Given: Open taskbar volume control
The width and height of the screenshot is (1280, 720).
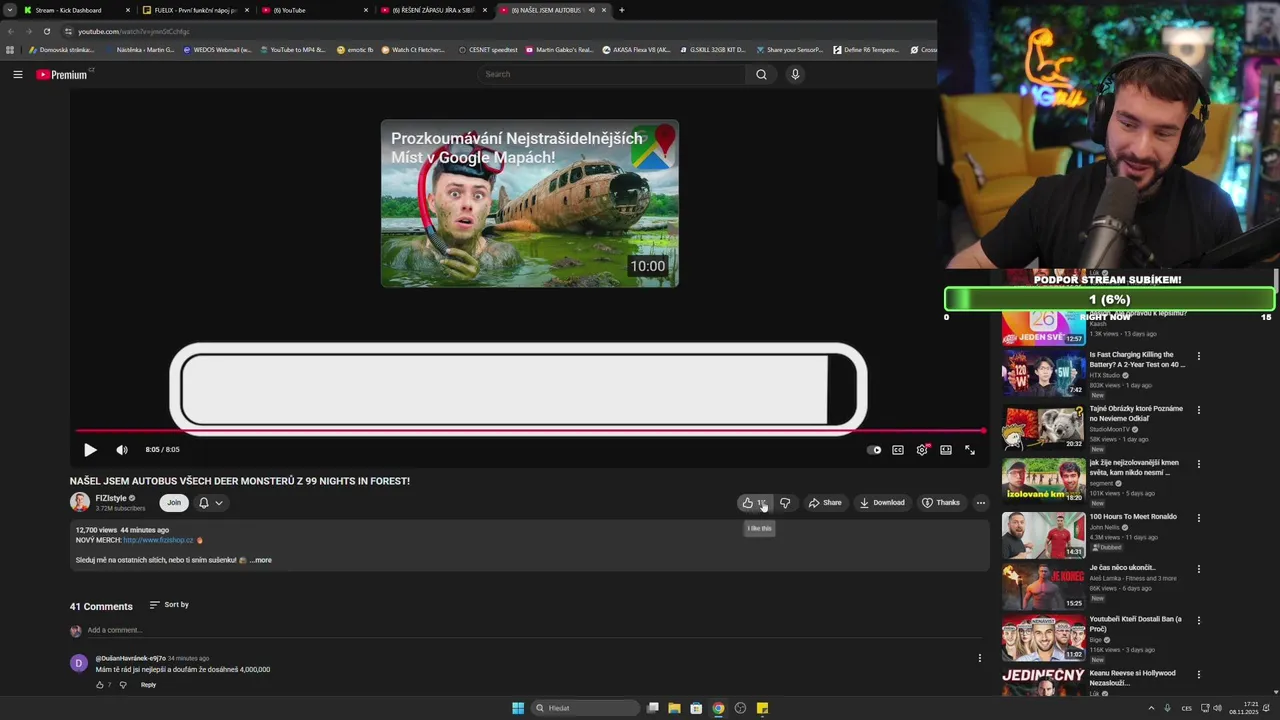Looking at the screenshot, I should (1217, 708).
